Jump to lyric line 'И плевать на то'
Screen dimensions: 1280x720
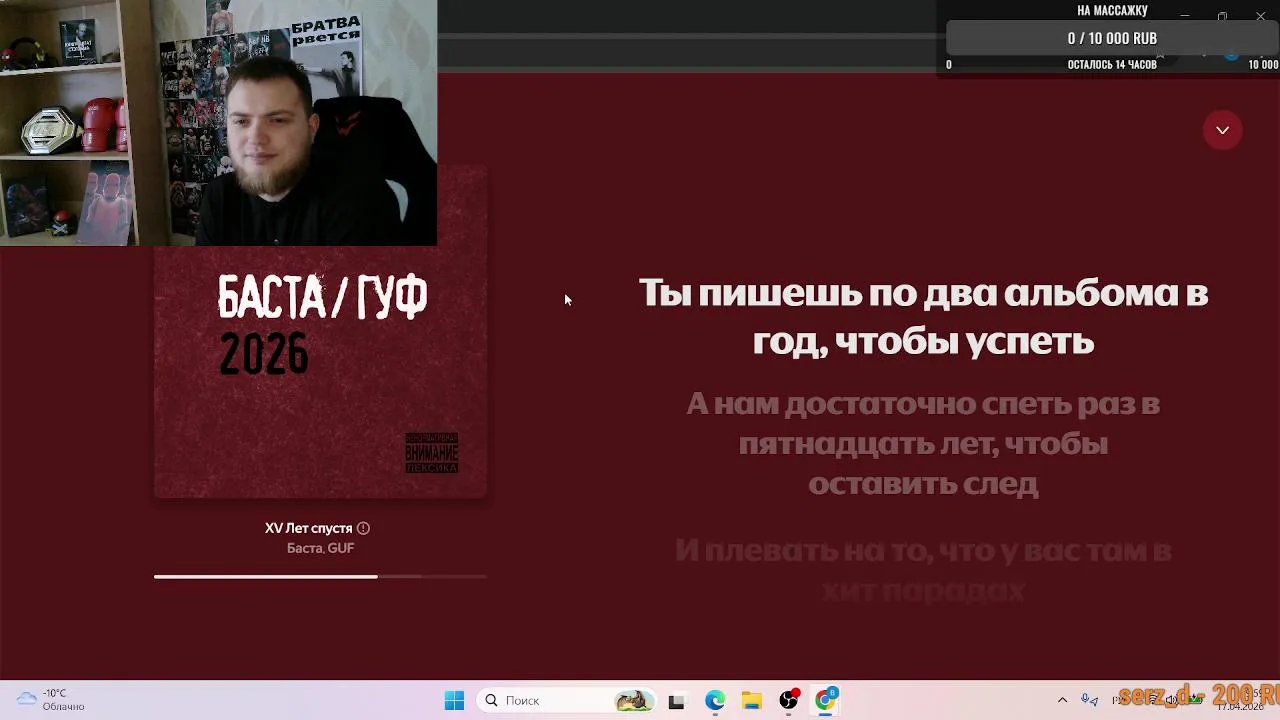[923, 570]
